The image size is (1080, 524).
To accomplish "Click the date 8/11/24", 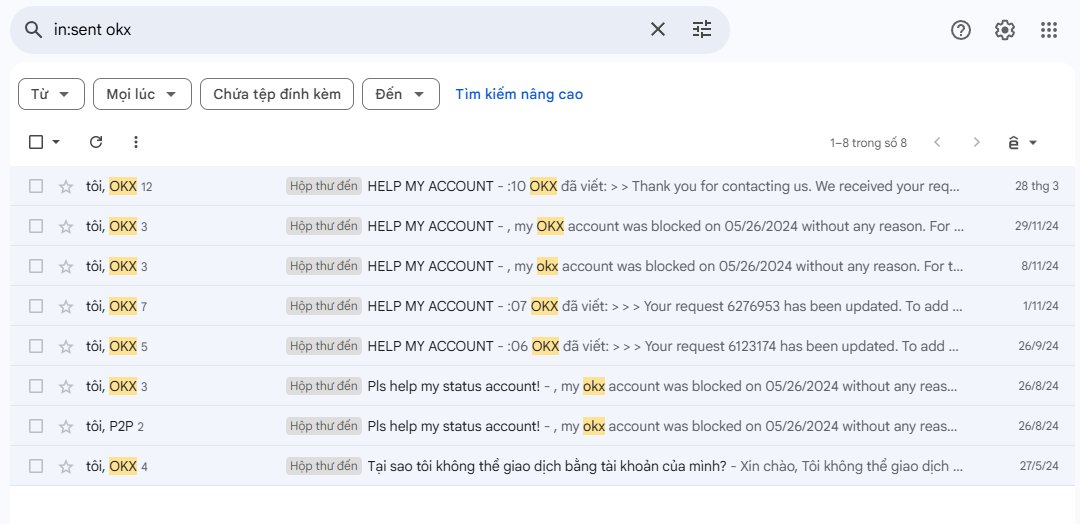I will click(1040, 266).
